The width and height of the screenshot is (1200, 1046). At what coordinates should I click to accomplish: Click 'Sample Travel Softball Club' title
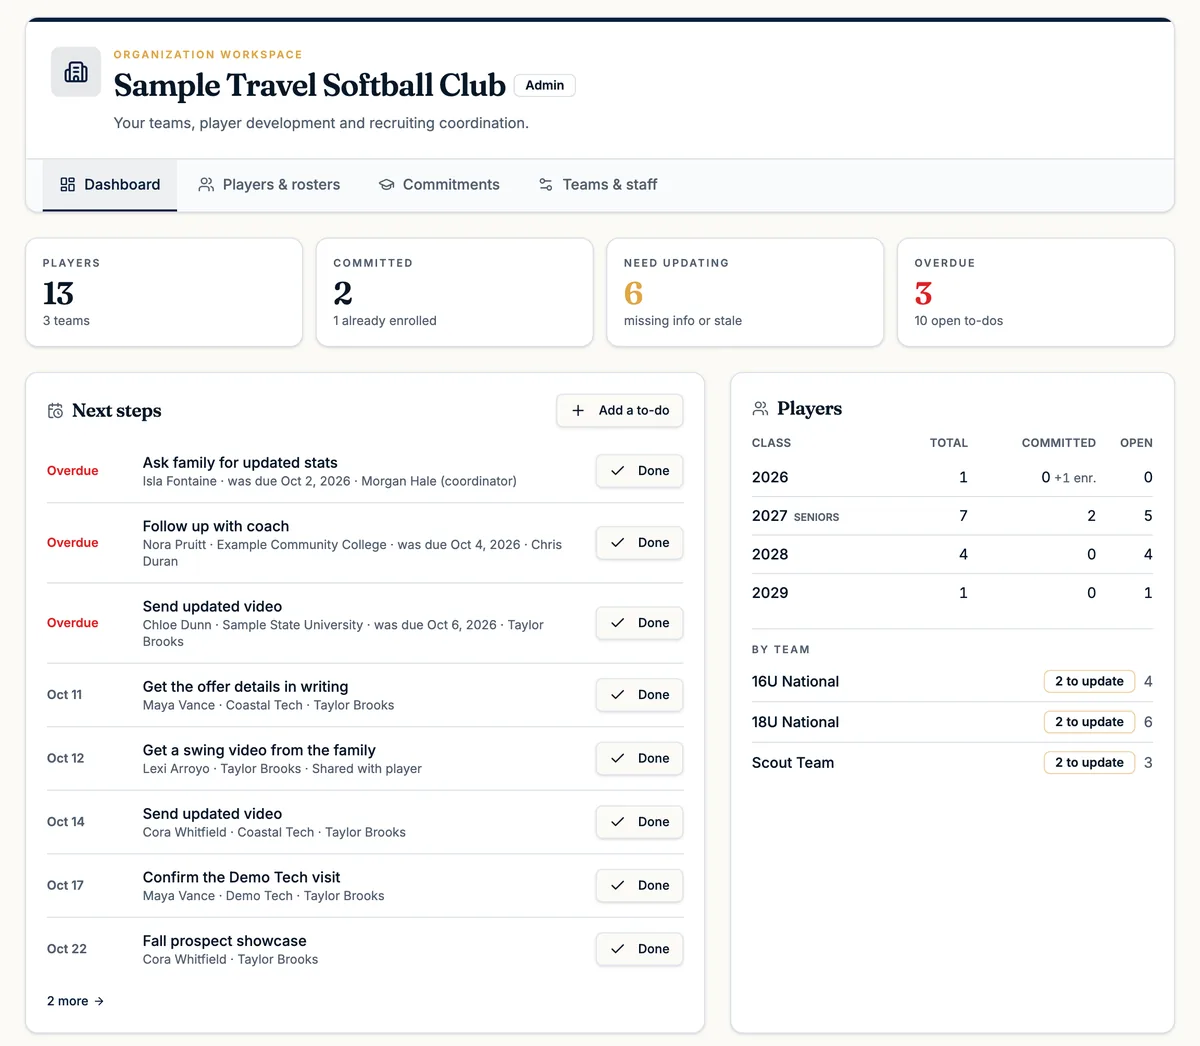(x=309, y=85)
